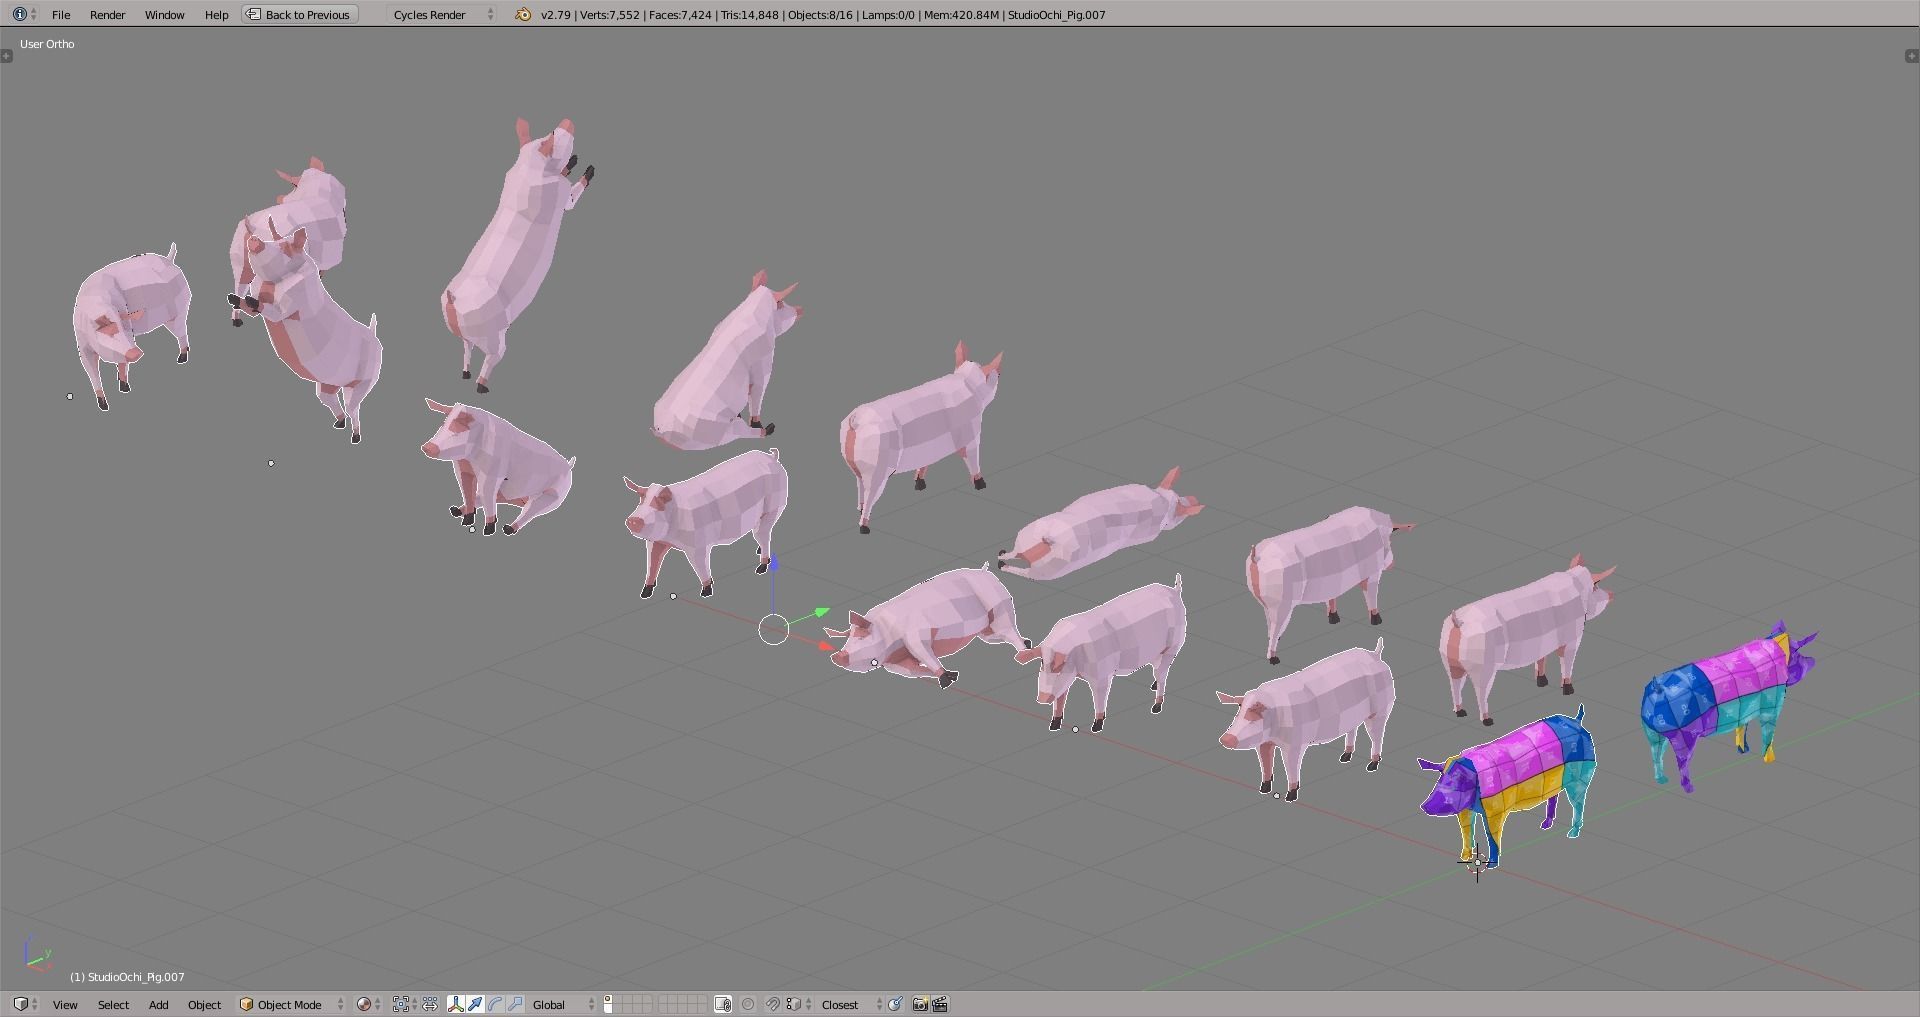Click the OpenGL render image camera icon

click(x=920, y=1004)
